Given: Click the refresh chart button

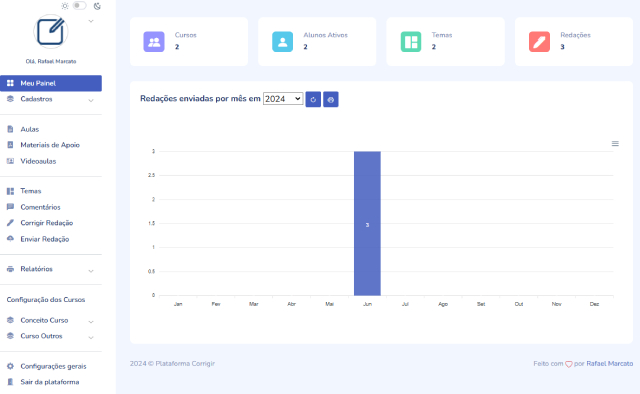Looking at the screenshot, I should [x=313, y=99].
